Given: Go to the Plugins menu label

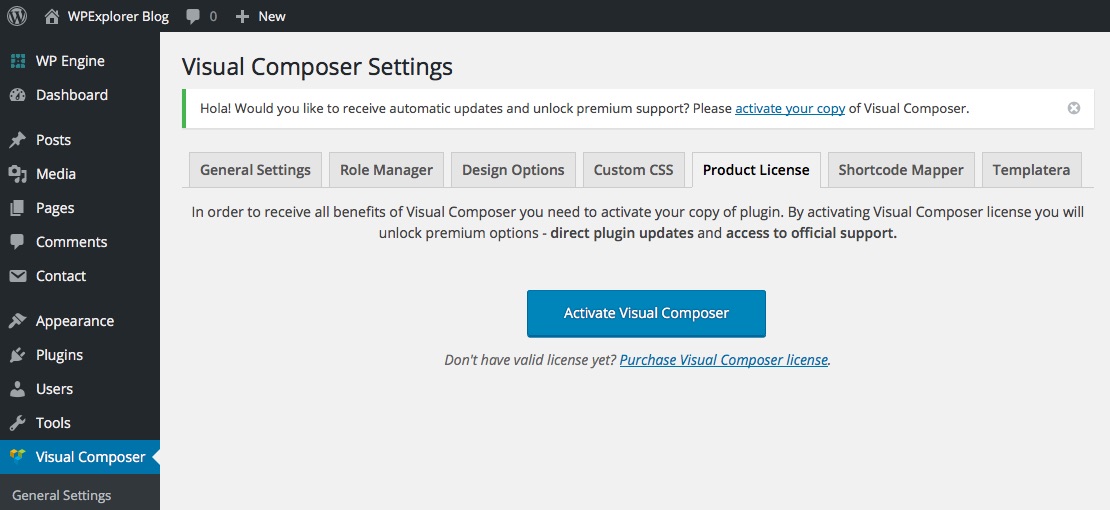Looking at the screenshot, I should click(59, 355).
